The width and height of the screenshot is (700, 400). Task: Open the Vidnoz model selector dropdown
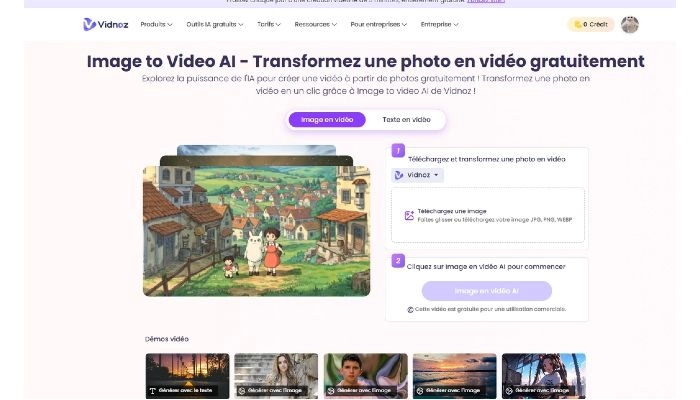click(417, 175)
